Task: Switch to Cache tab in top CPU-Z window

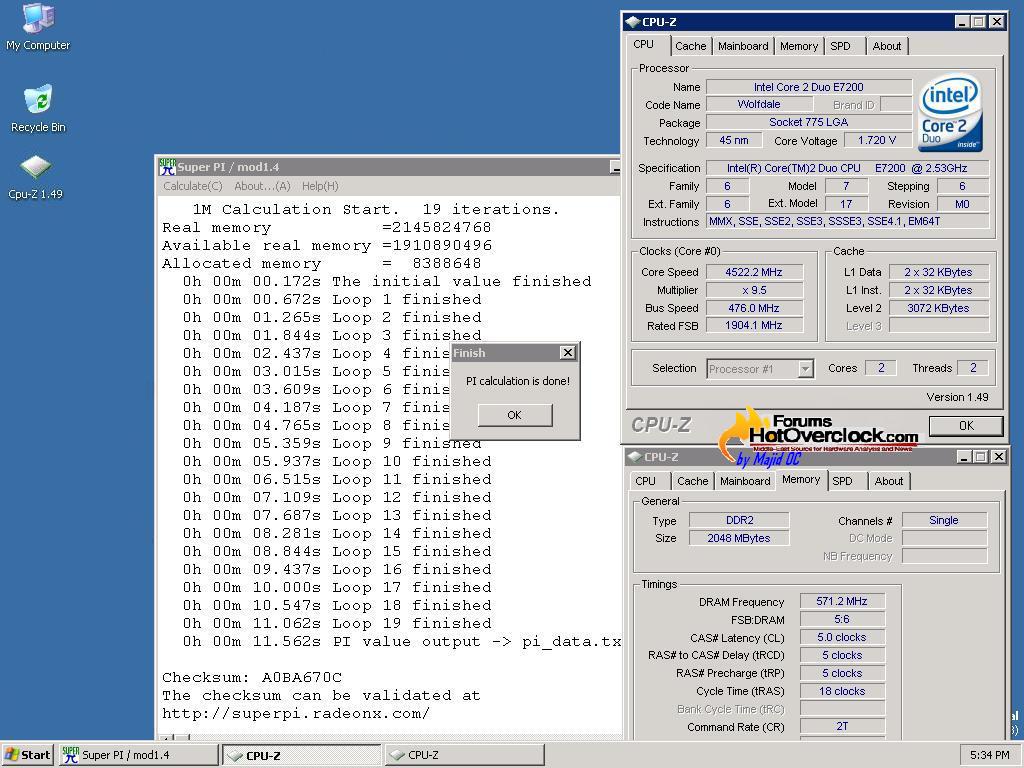Action: point(690,46)
